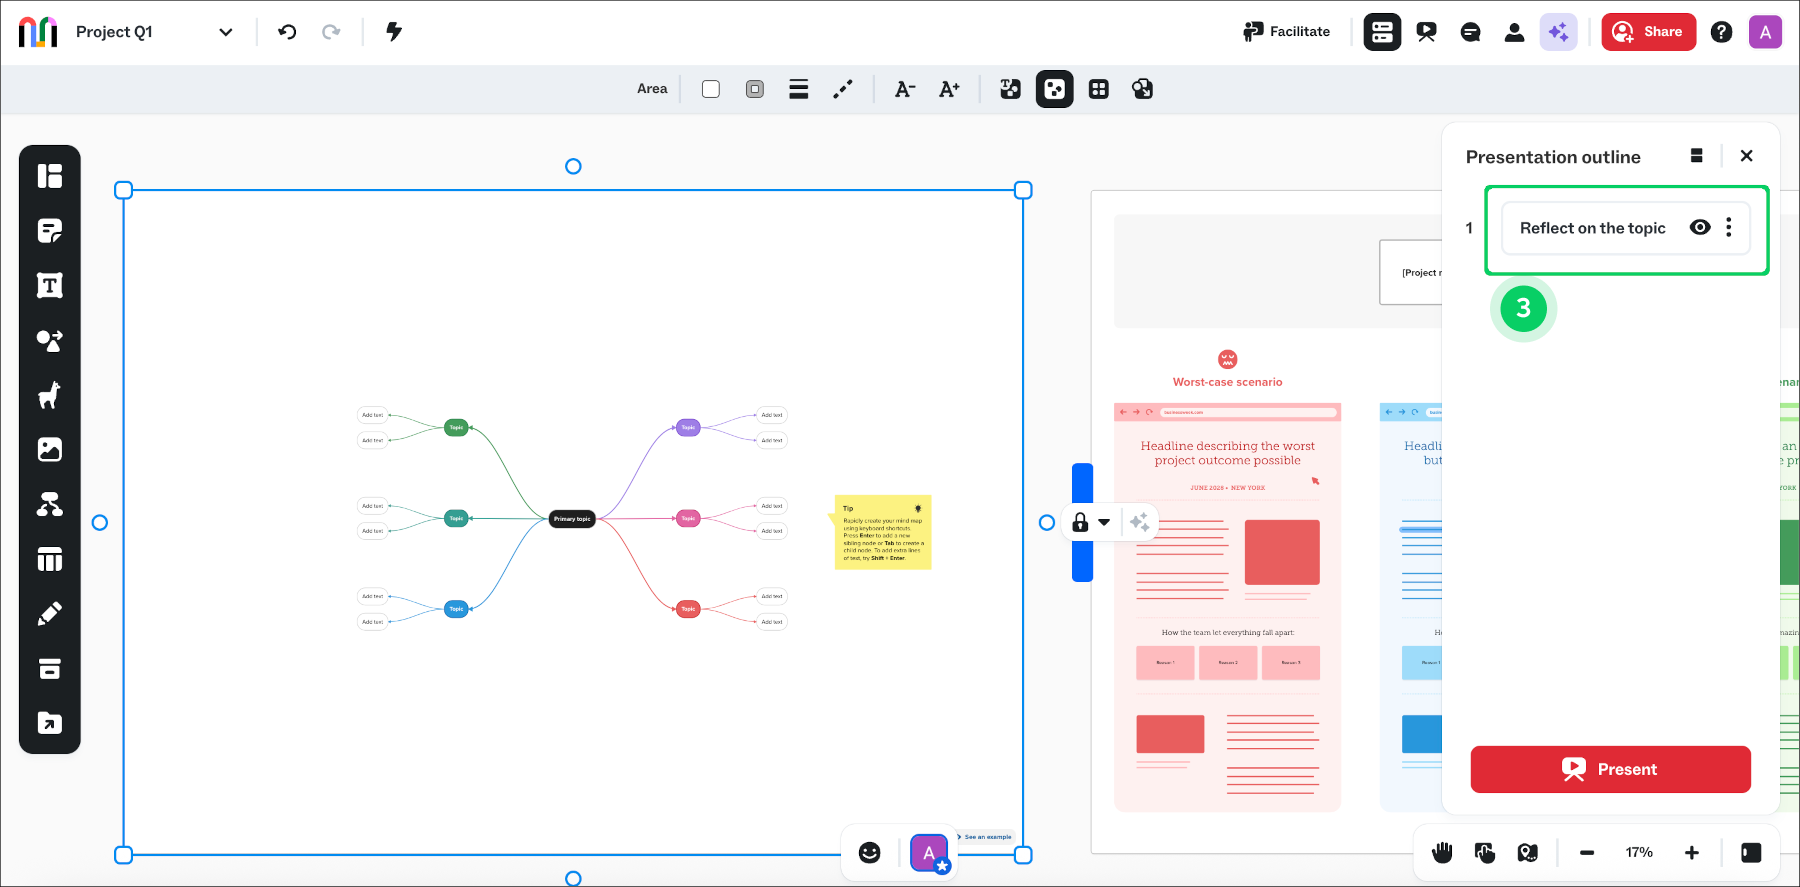Image resolution: width=1800 pixels, height=887 pixels.
Task: Select the filled area background style
Action: (755, 89)
